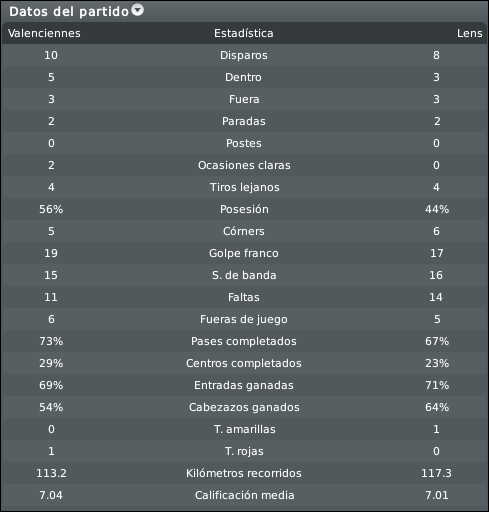Select the Kilómetros recorridos row
This screenshot has width=489, height=512.
pos(244,473)
